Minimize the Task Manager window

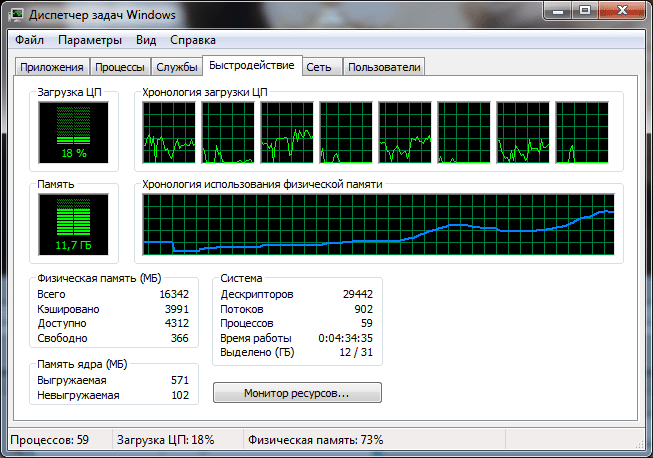pos(558,11)
